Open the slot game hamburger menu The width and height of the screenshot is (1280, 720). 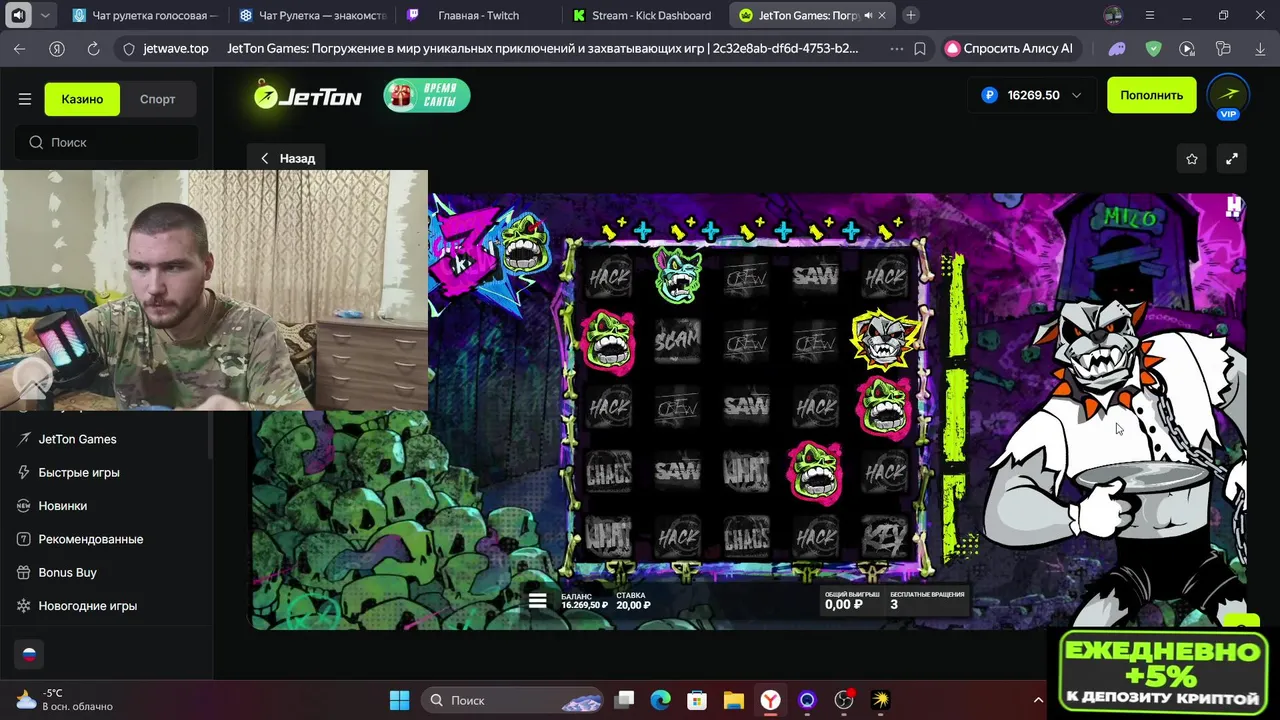pyautogui.click(x=537, y=600)
